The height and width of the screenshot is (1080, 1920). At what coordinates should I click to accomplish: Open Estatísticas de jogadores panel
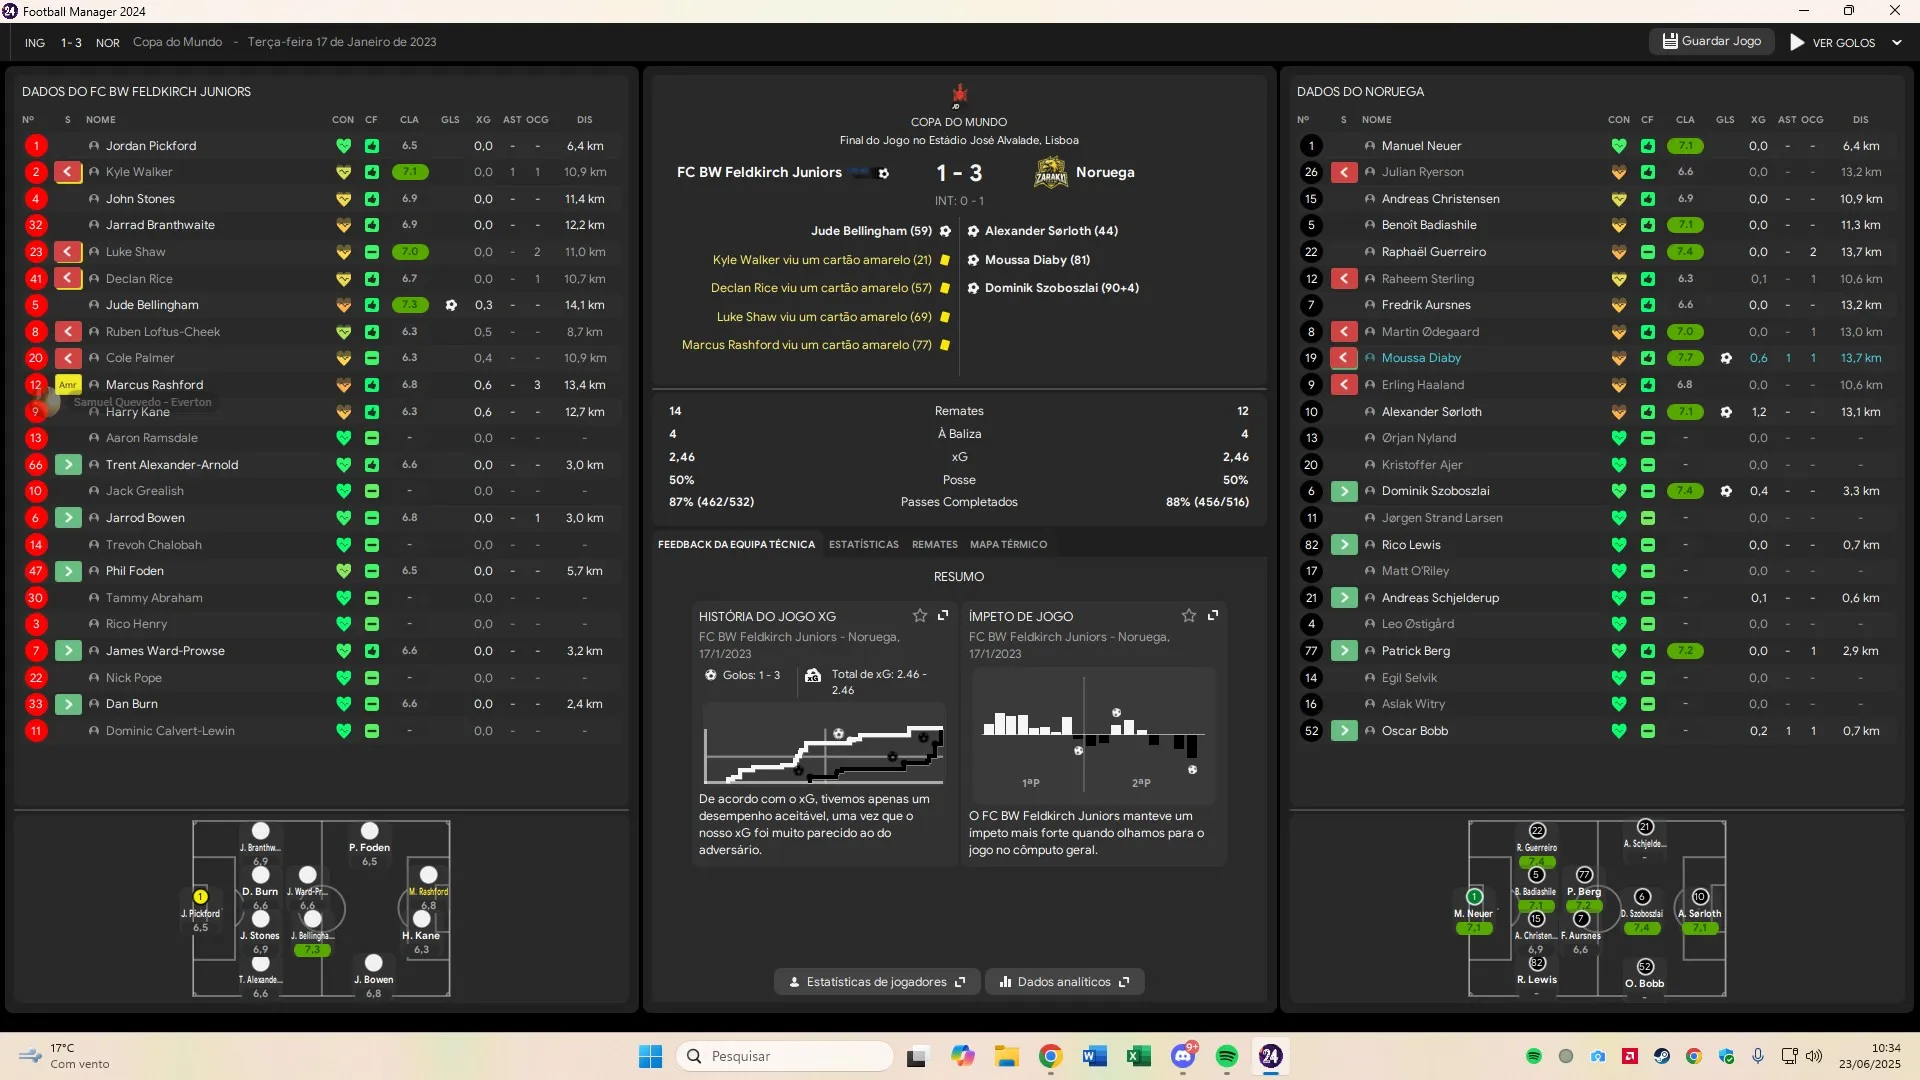(878, 982)
